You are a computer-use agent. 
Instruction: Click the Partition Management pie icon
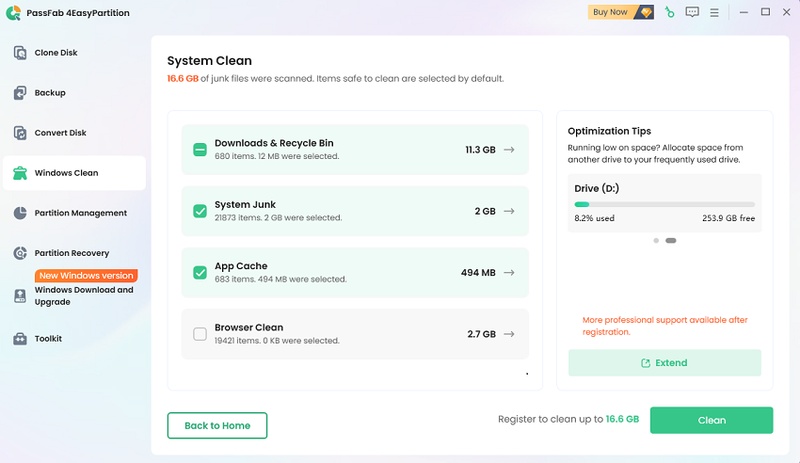[20, 213]
